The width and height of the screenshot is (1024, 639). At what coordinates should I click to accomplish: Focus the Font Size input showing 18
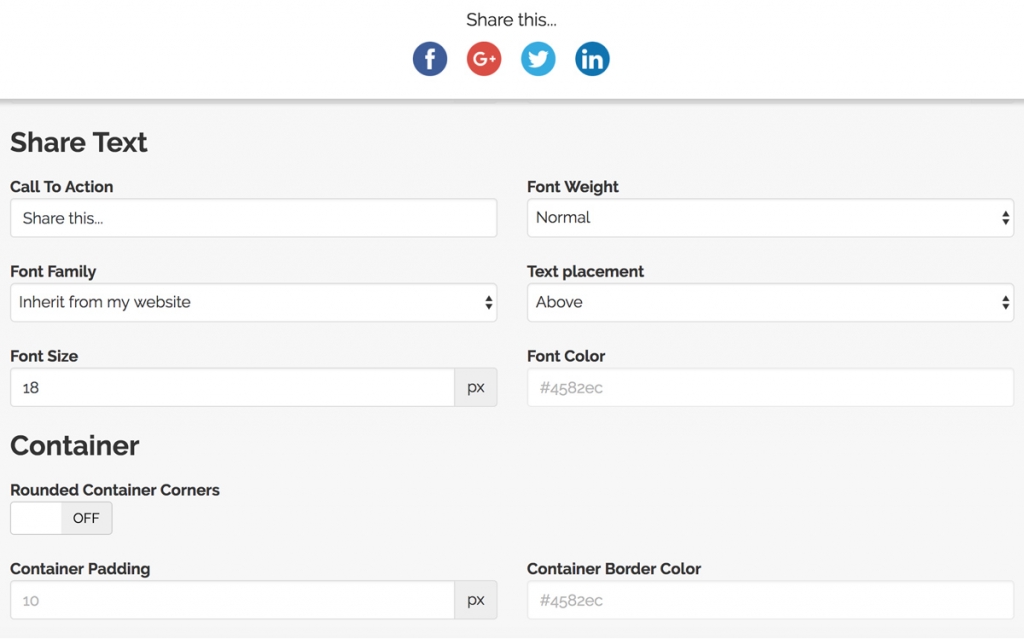(x=230, y=387)
